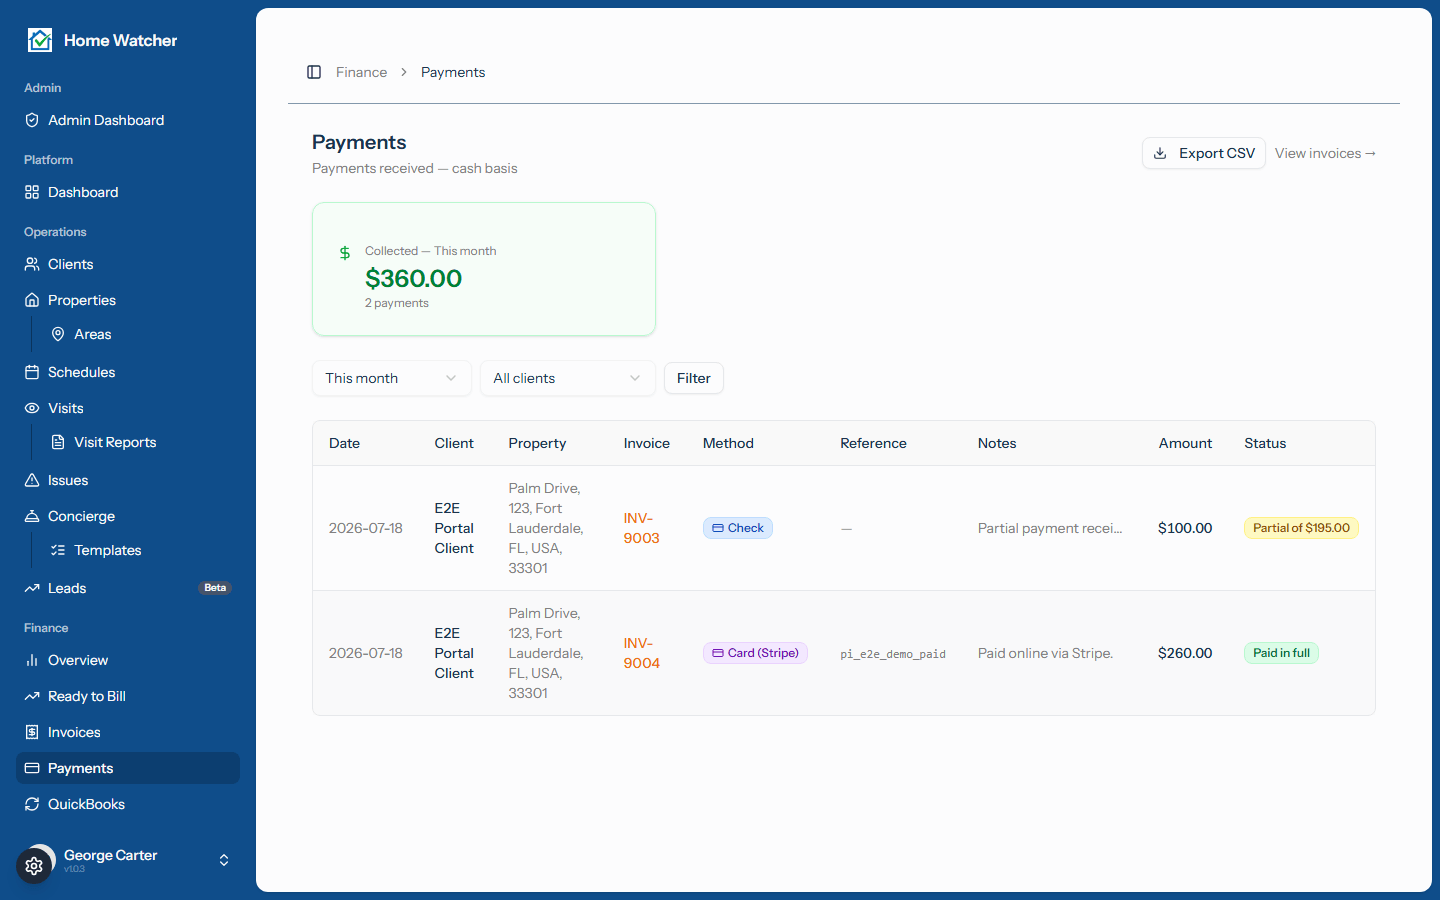This screenshot has width=1440, height=900.
Task: Click the Partial of $195.00 status badge
Action: click(1301, 528)
